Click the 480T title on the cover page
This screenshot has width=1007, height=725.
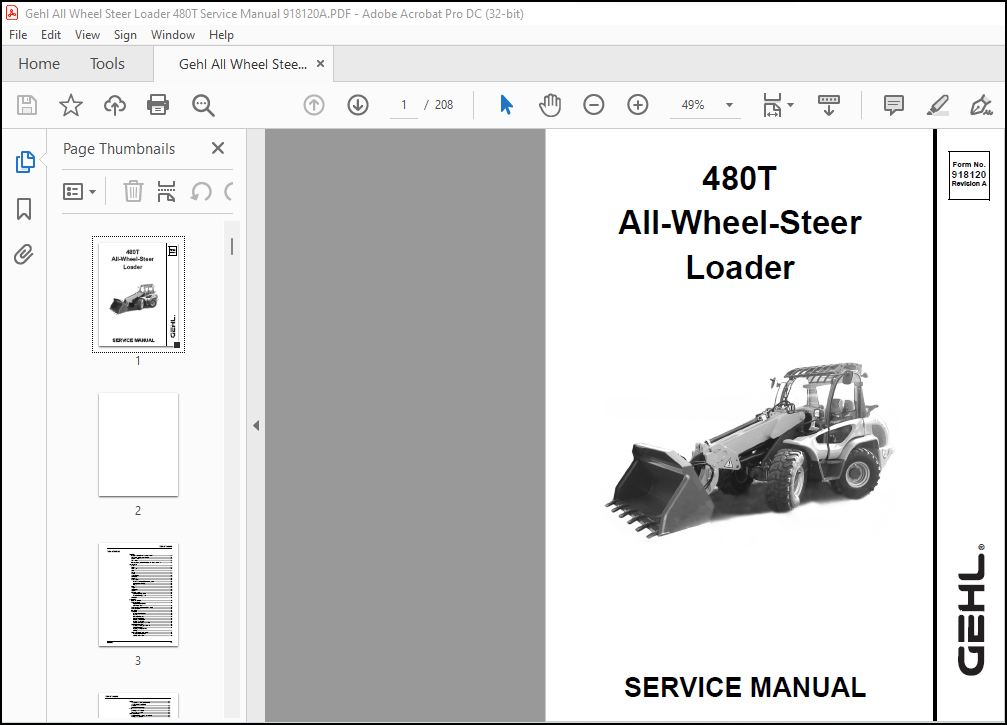click(739, 178)
